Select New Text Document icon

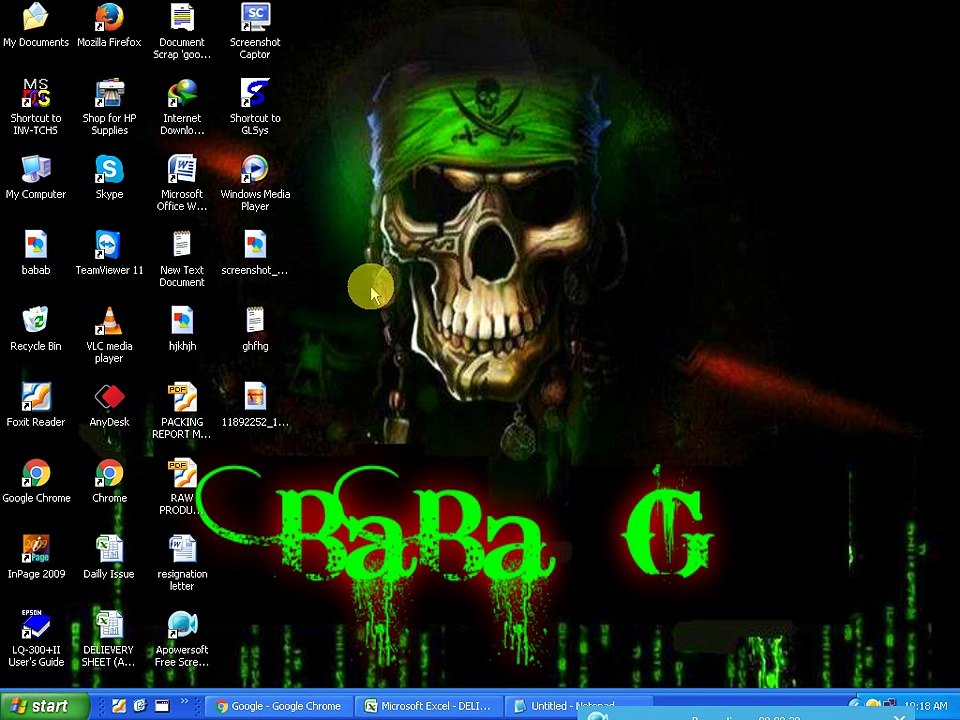coord(182,258)
